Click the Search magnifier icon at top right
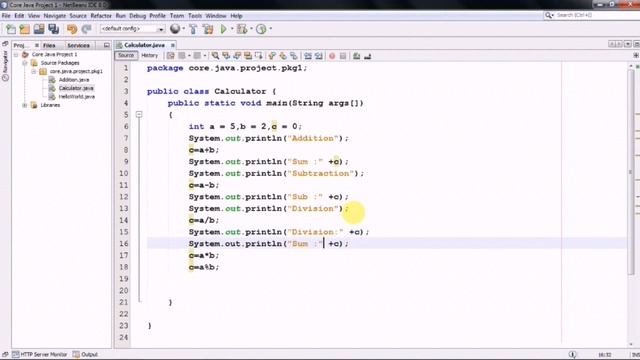Screen dimensions: 640x360 [x=548, y=15]
